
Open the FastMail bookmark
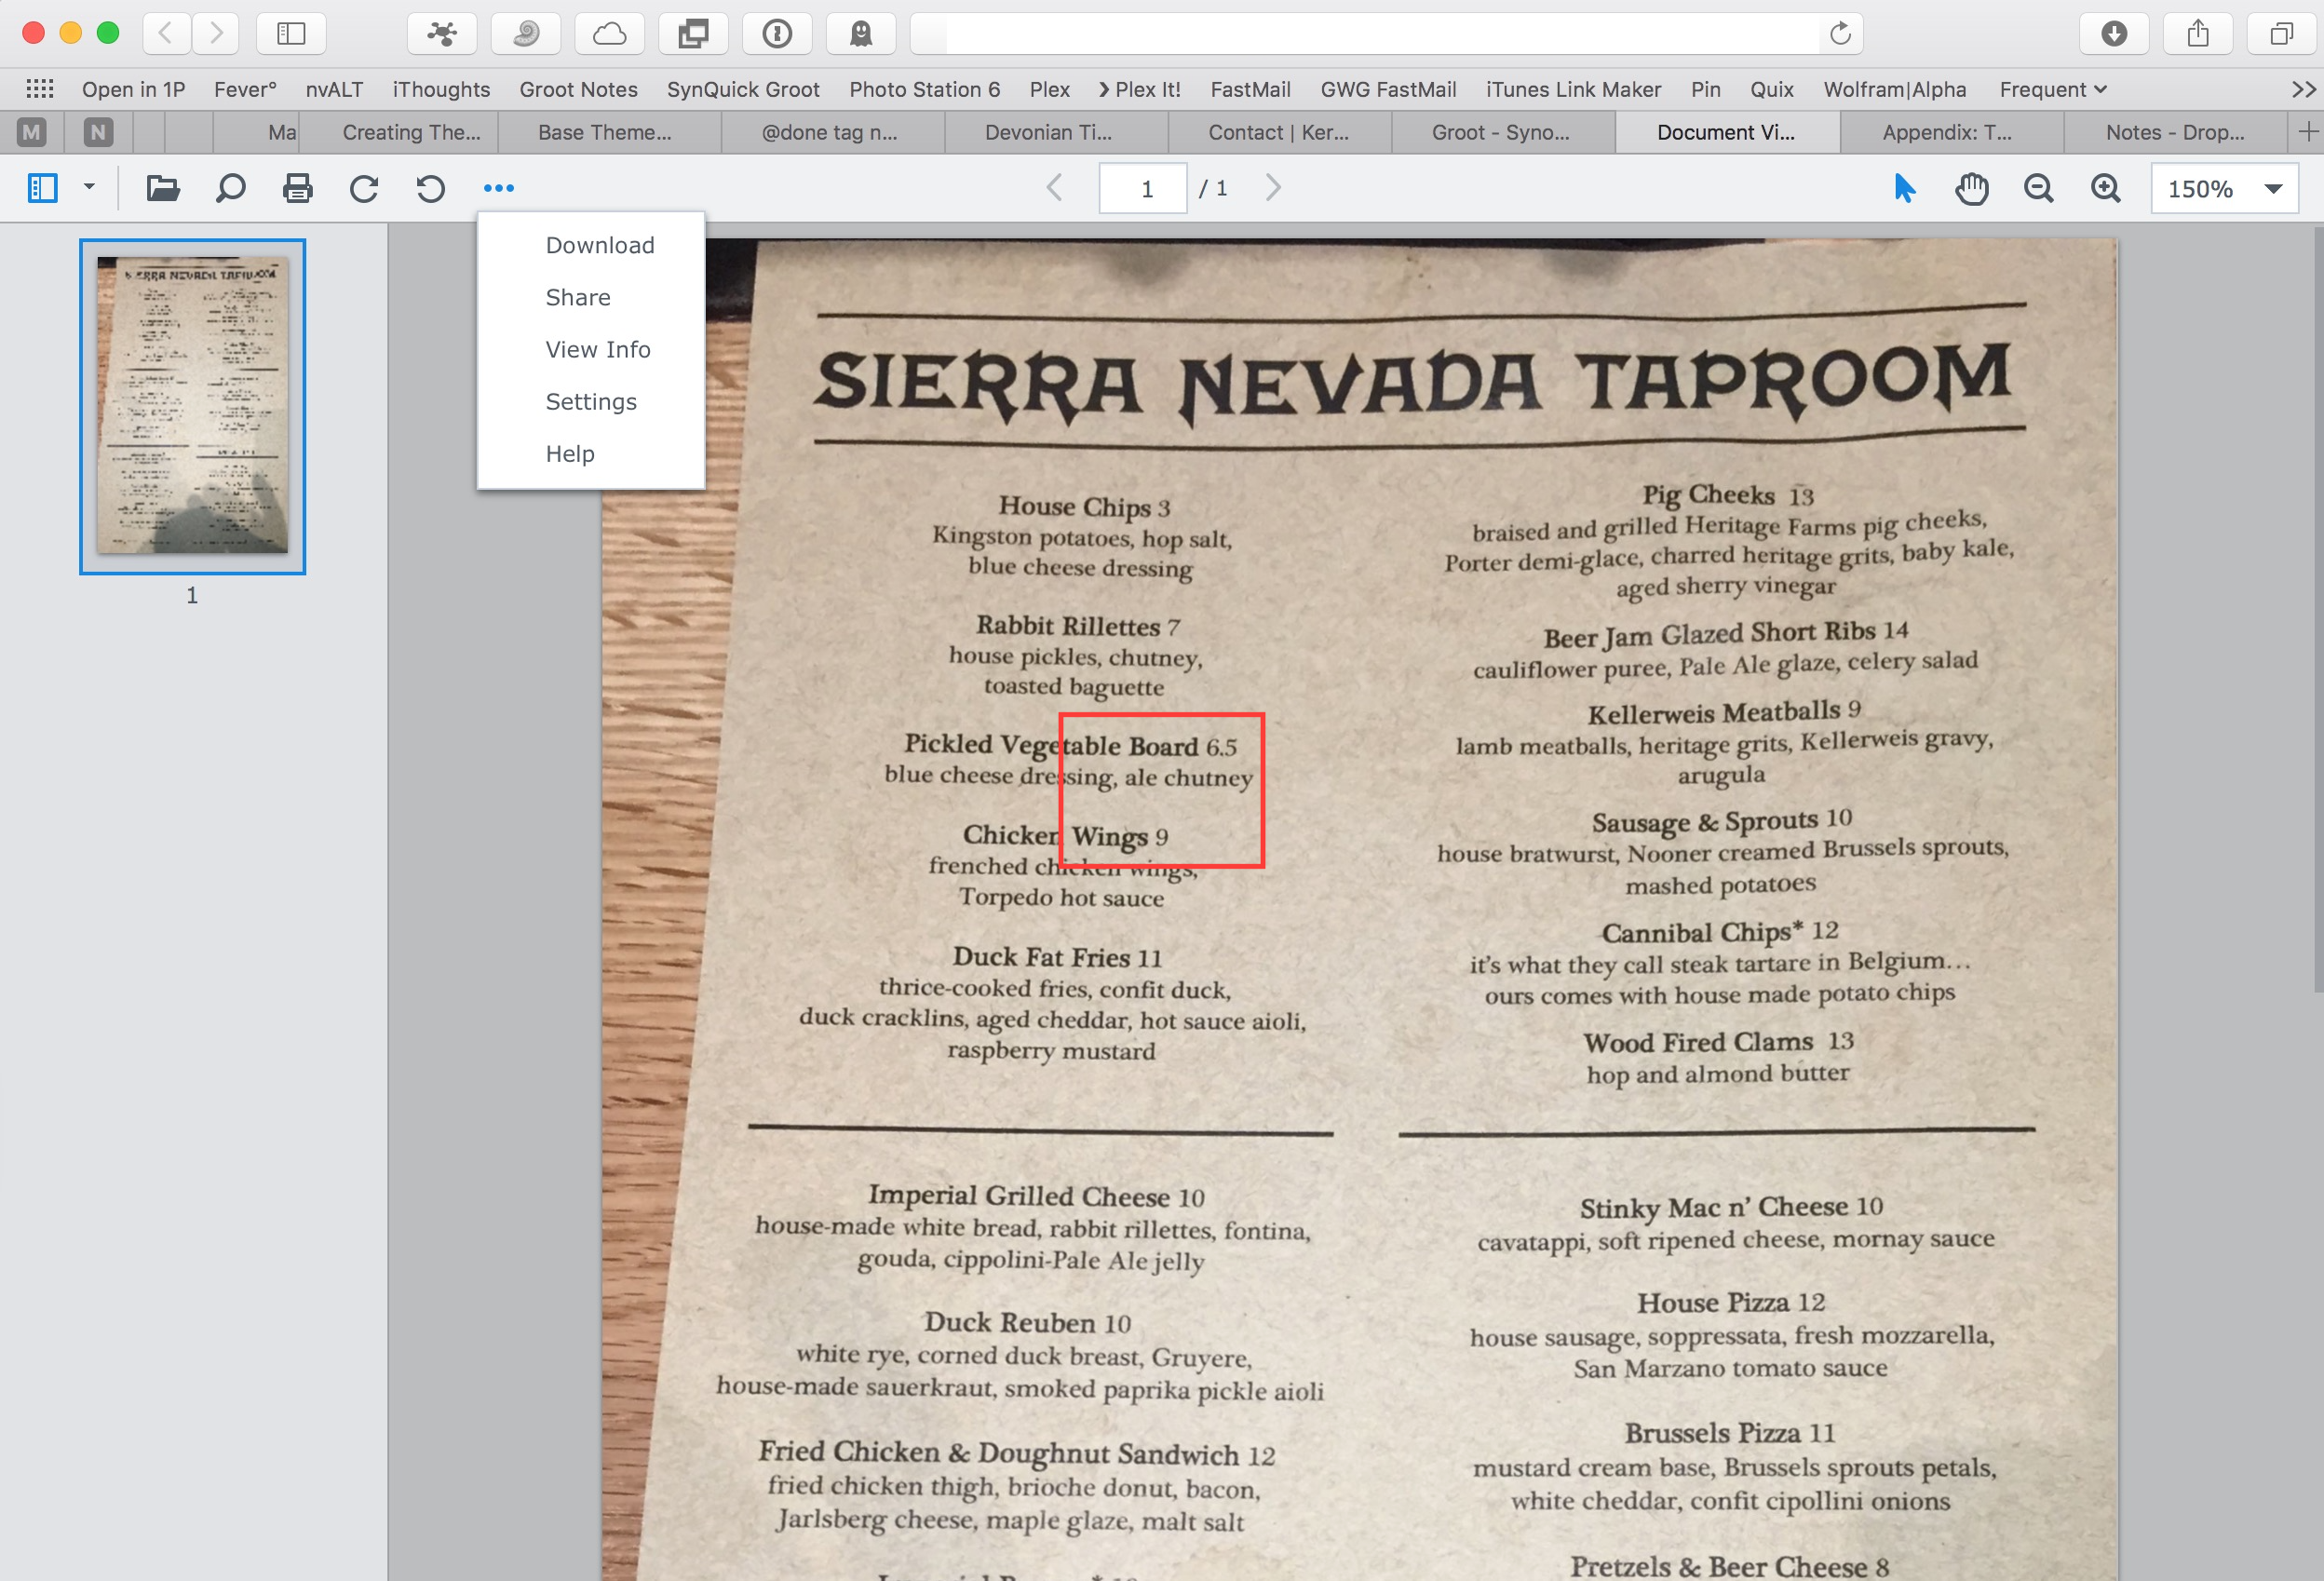(x=1250, y=89)
